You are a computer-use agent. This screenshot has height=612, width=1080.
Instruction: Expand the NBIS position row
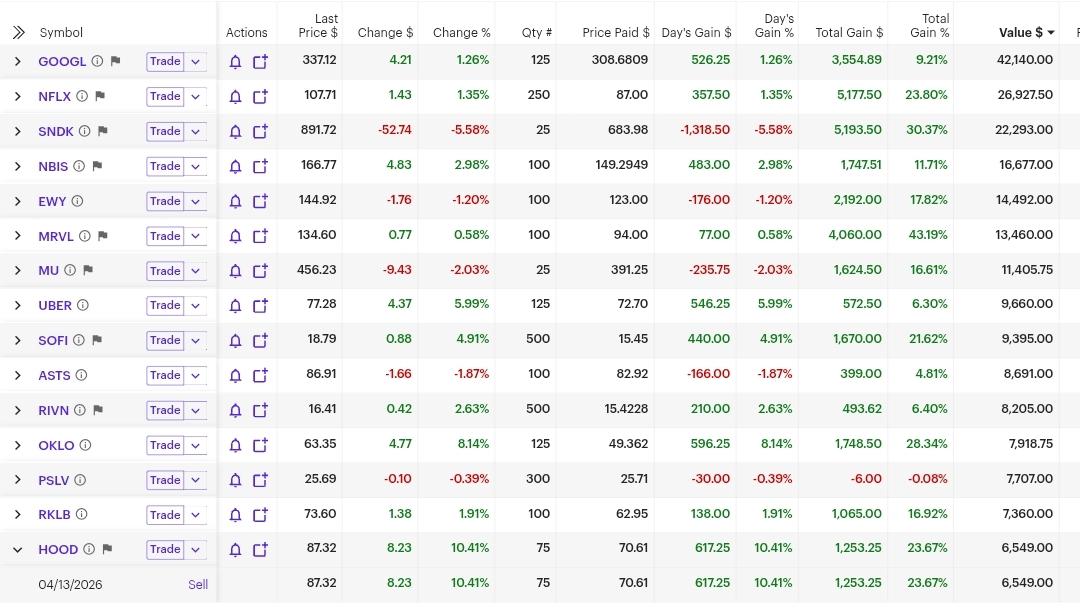[18, 167]
